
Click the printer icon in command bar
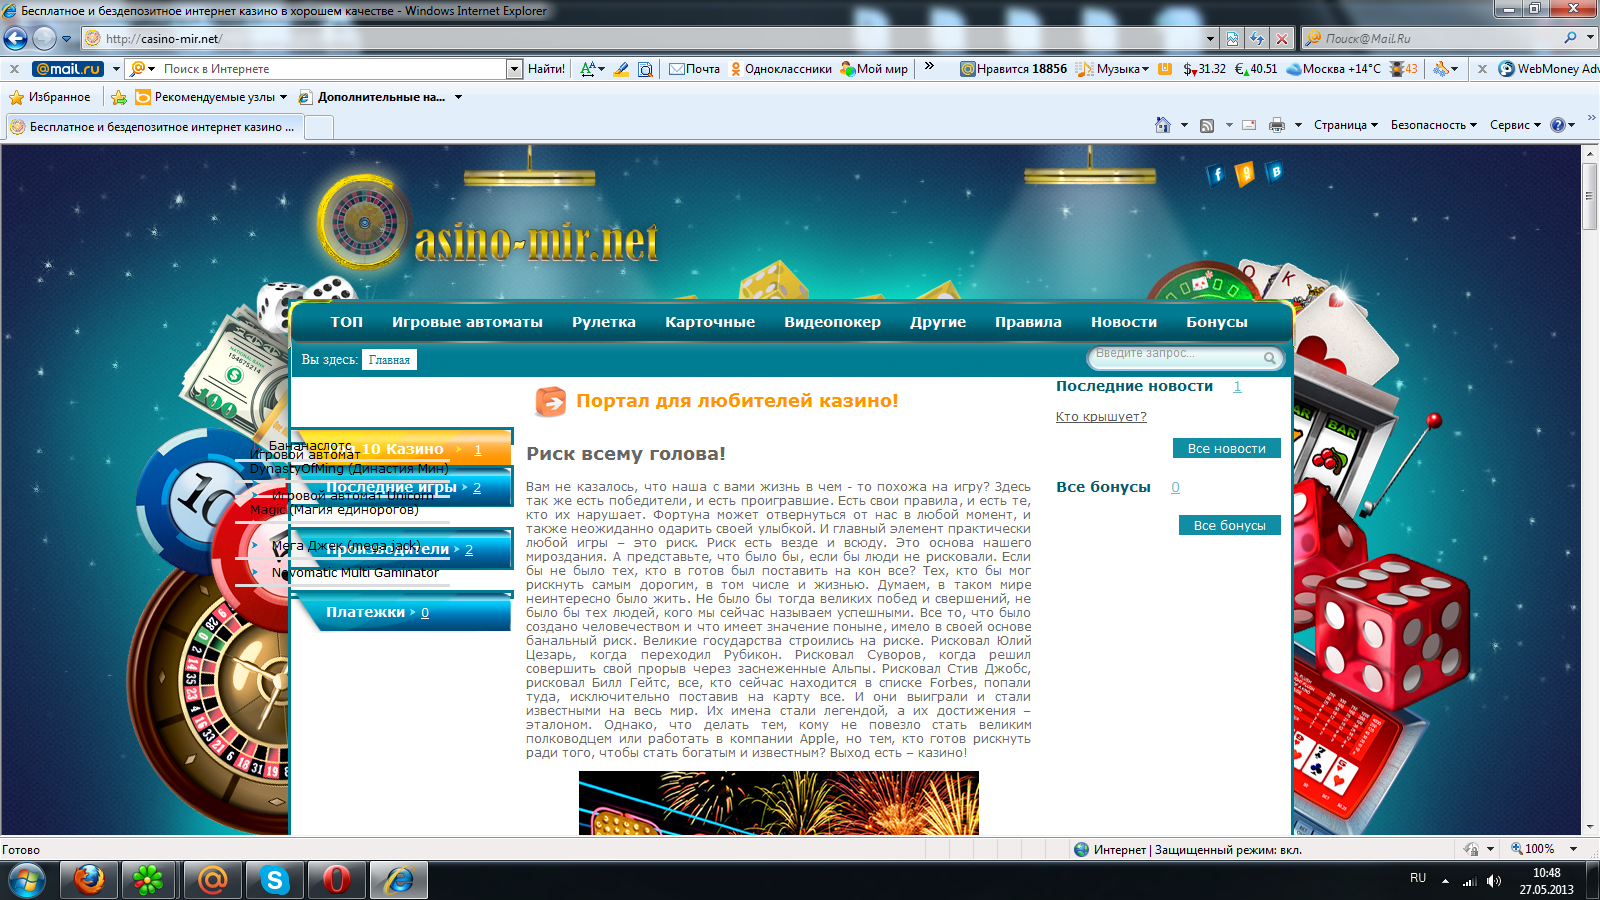pos(1276,125)
